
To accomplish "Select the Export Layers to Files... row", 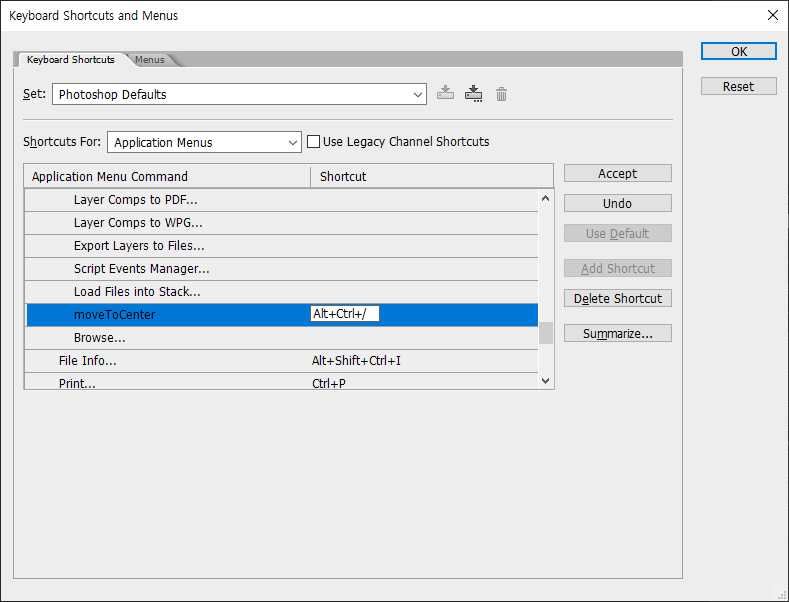I will coord(282,246).
